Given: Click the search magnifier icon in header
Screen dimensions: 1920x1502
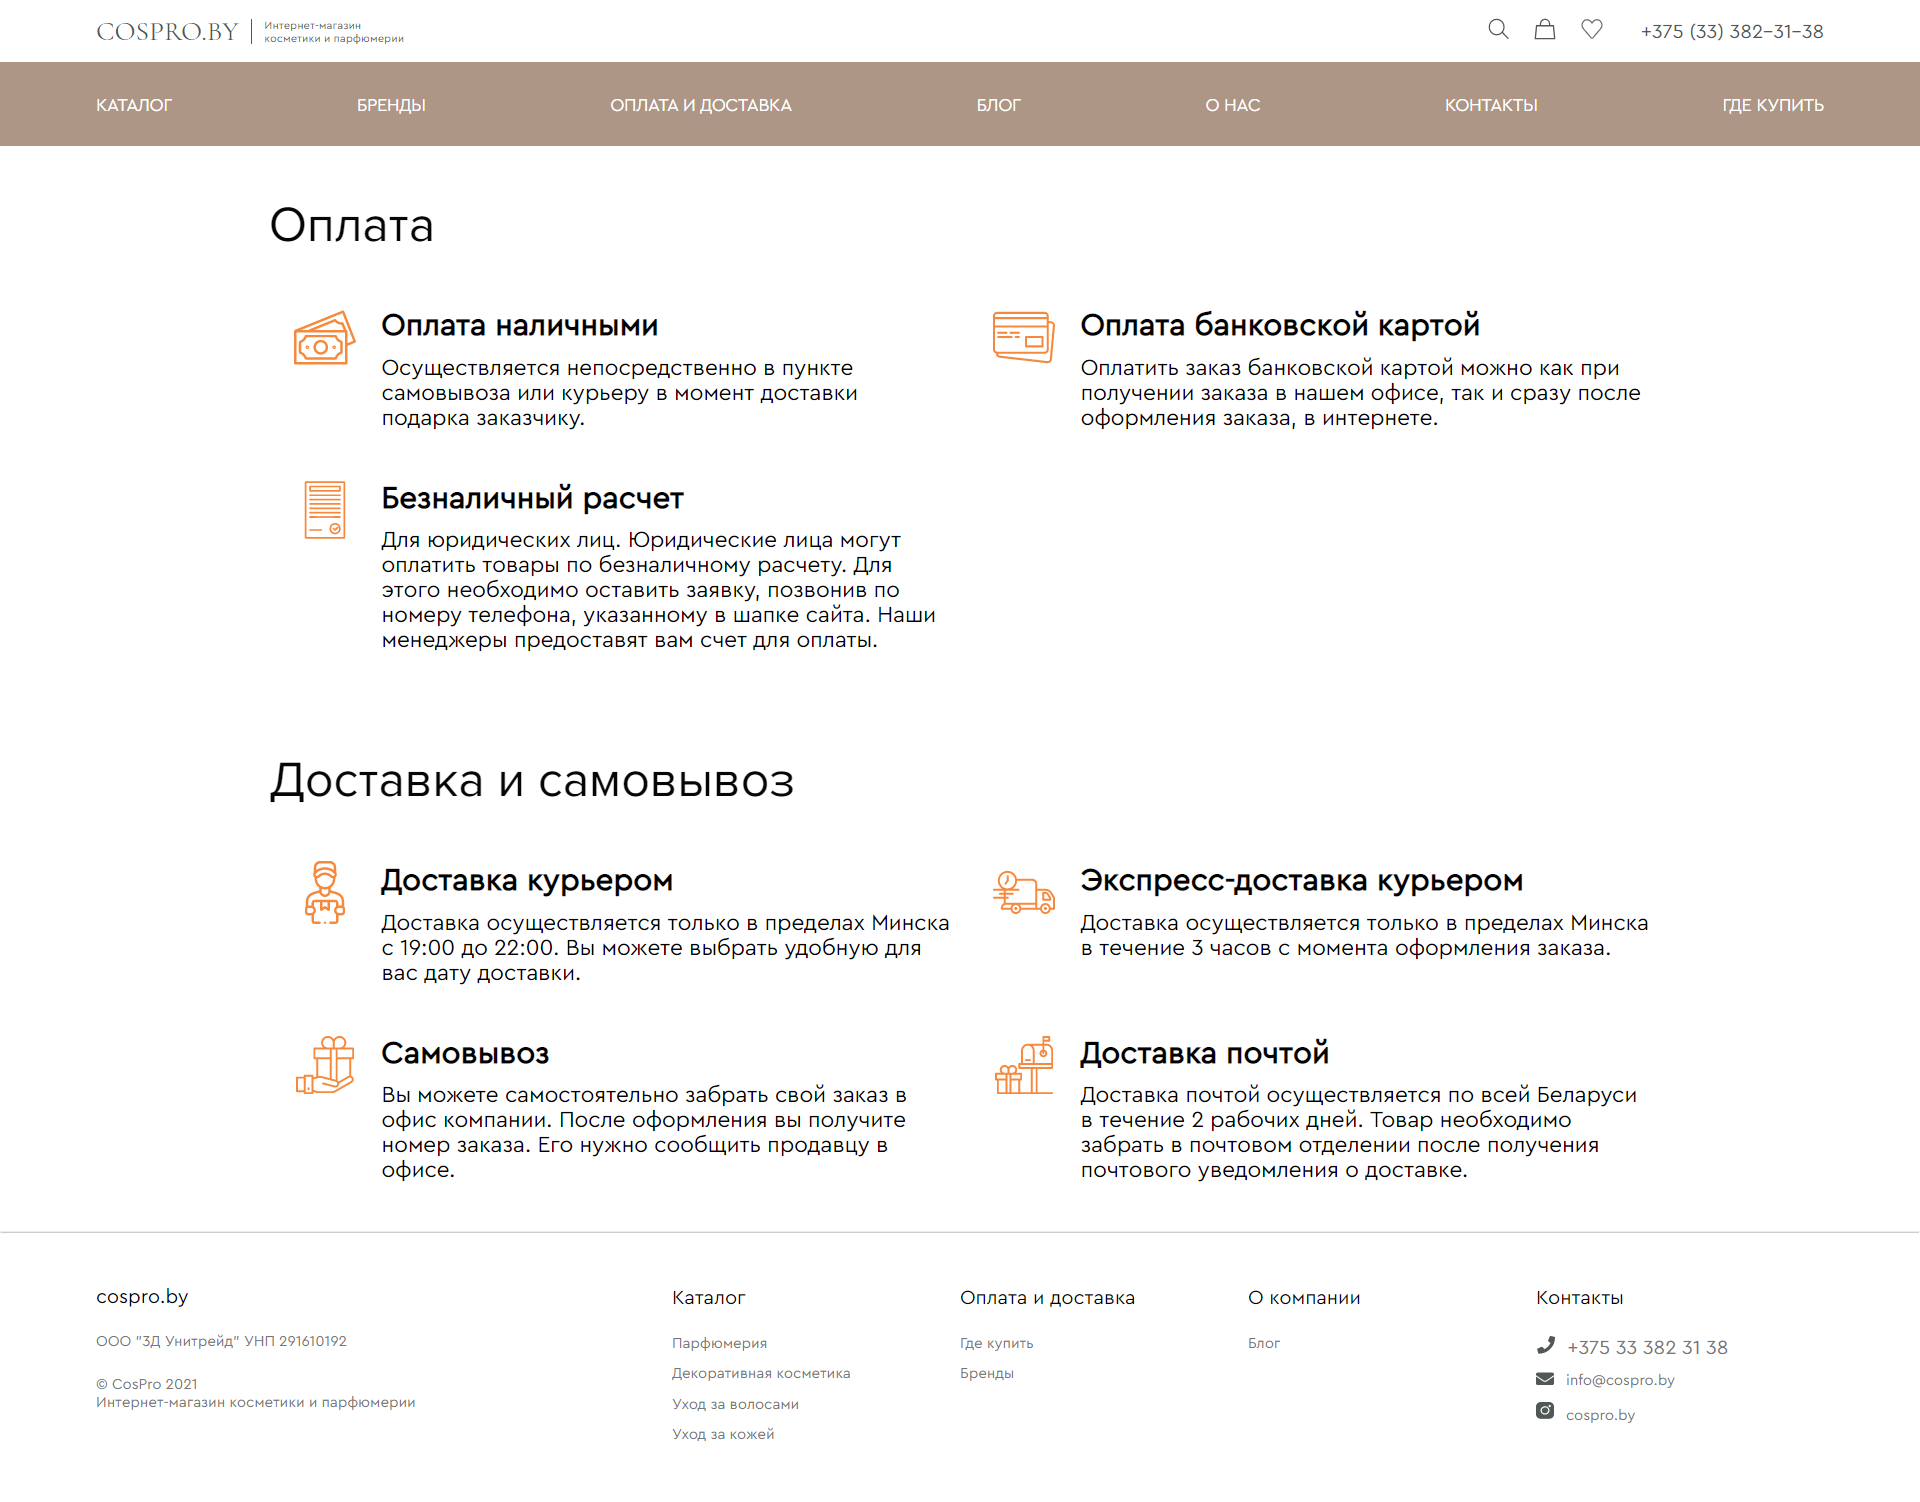Looking at the screenshot, I should 1497,29.
